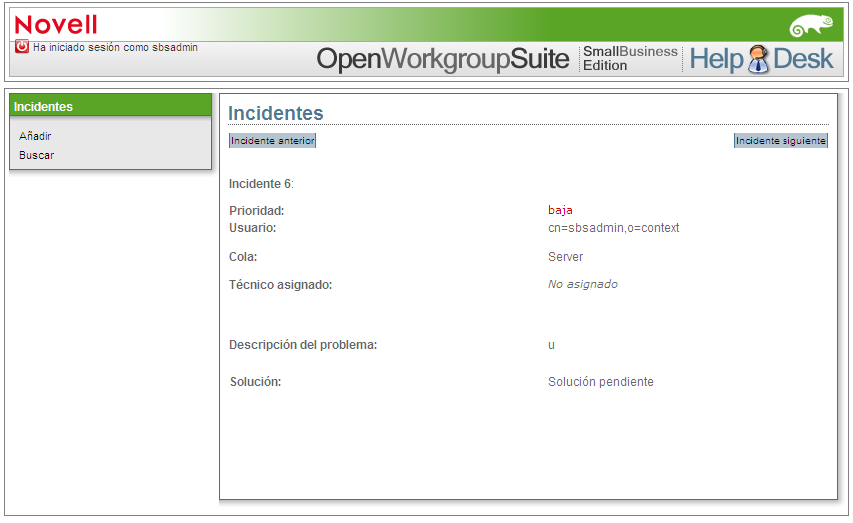
Task: Click the 'Solución:' label
Action: (x=256, y=382)
